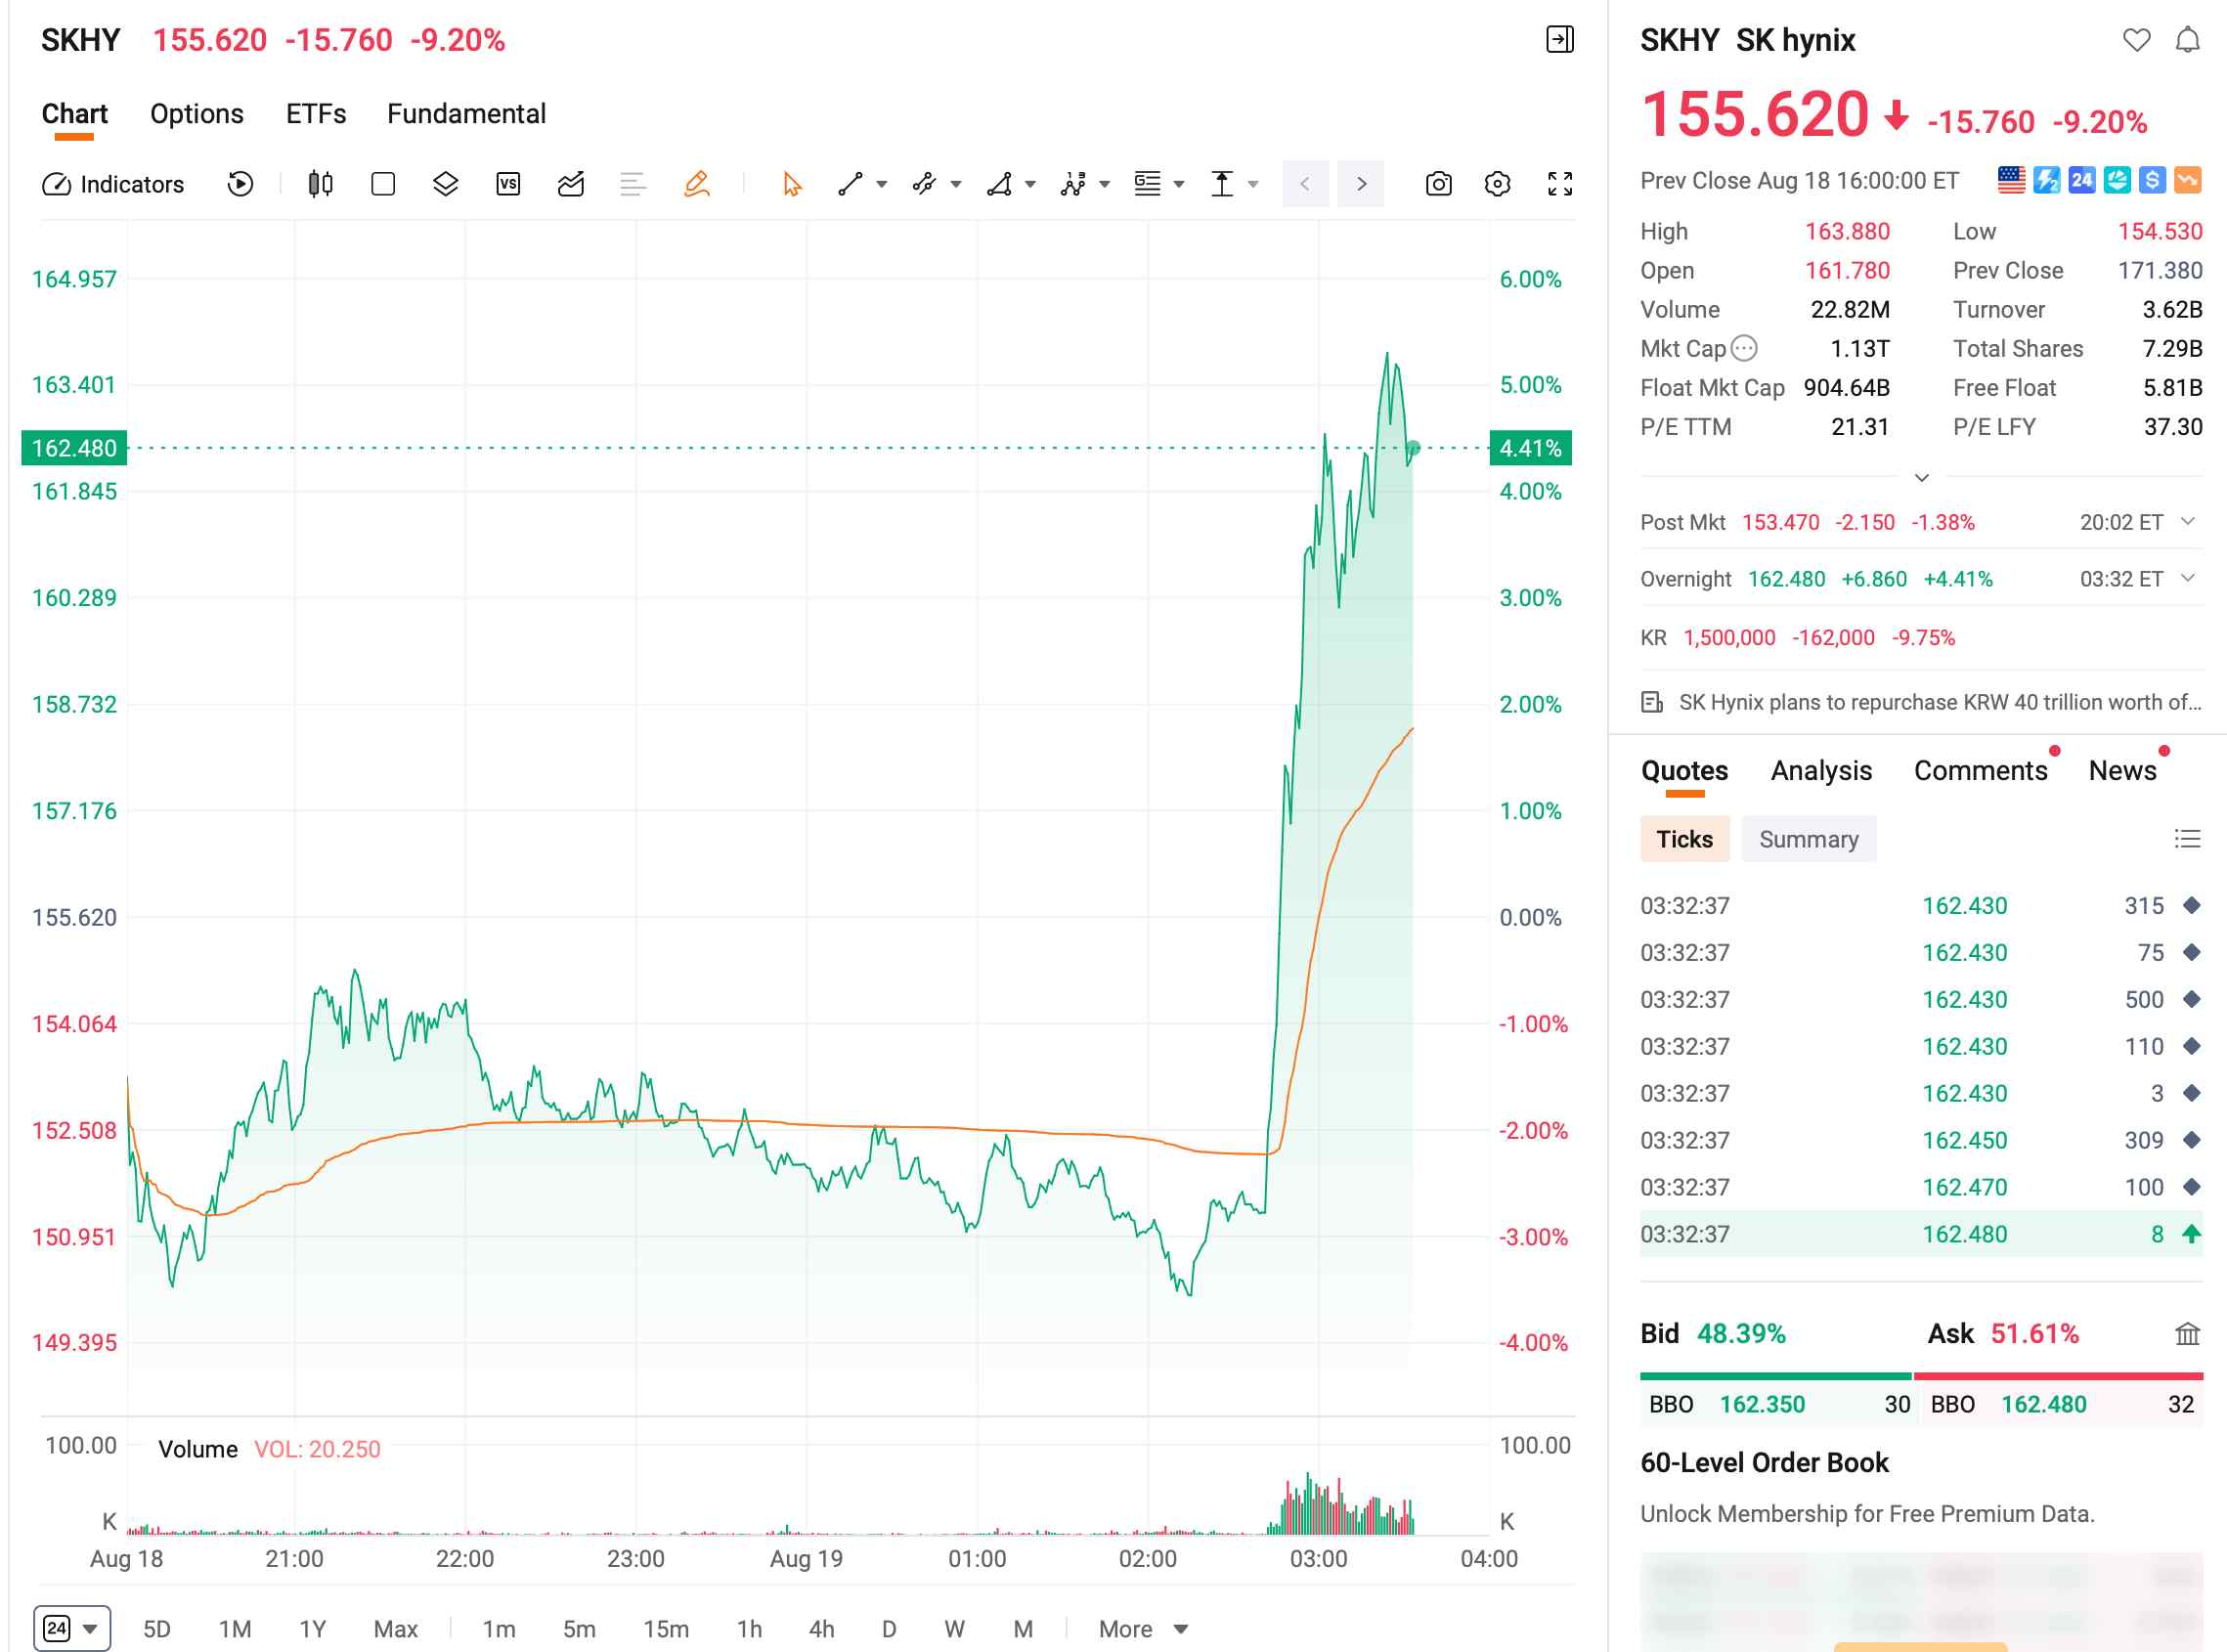
Task: Switch to the Fundamental tab
Action: click(466, 114)
